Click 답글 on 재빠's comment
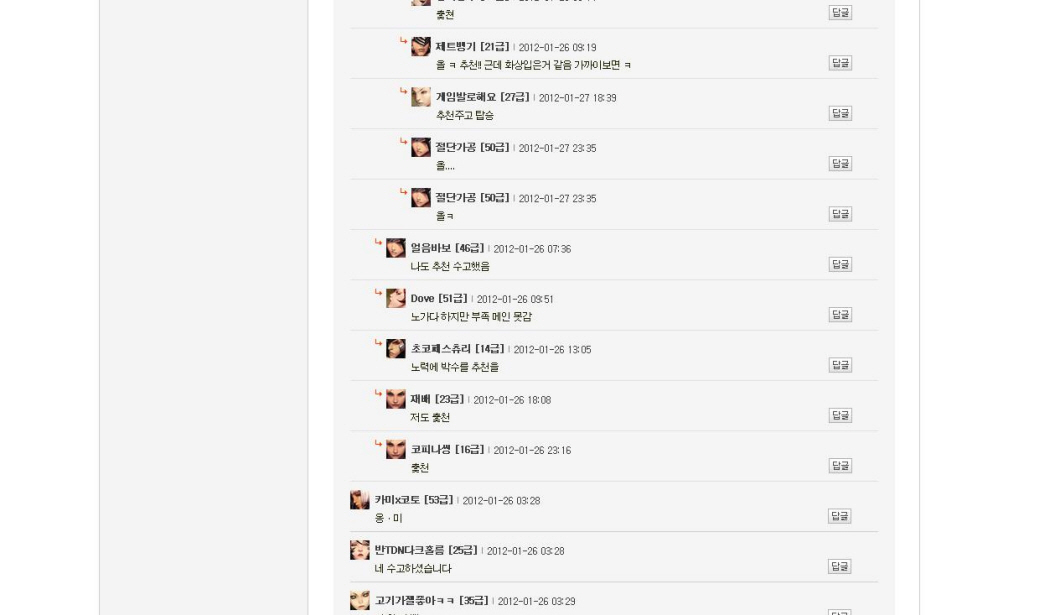This screenshot has height=615, width=1060. [x=840, y=416]
